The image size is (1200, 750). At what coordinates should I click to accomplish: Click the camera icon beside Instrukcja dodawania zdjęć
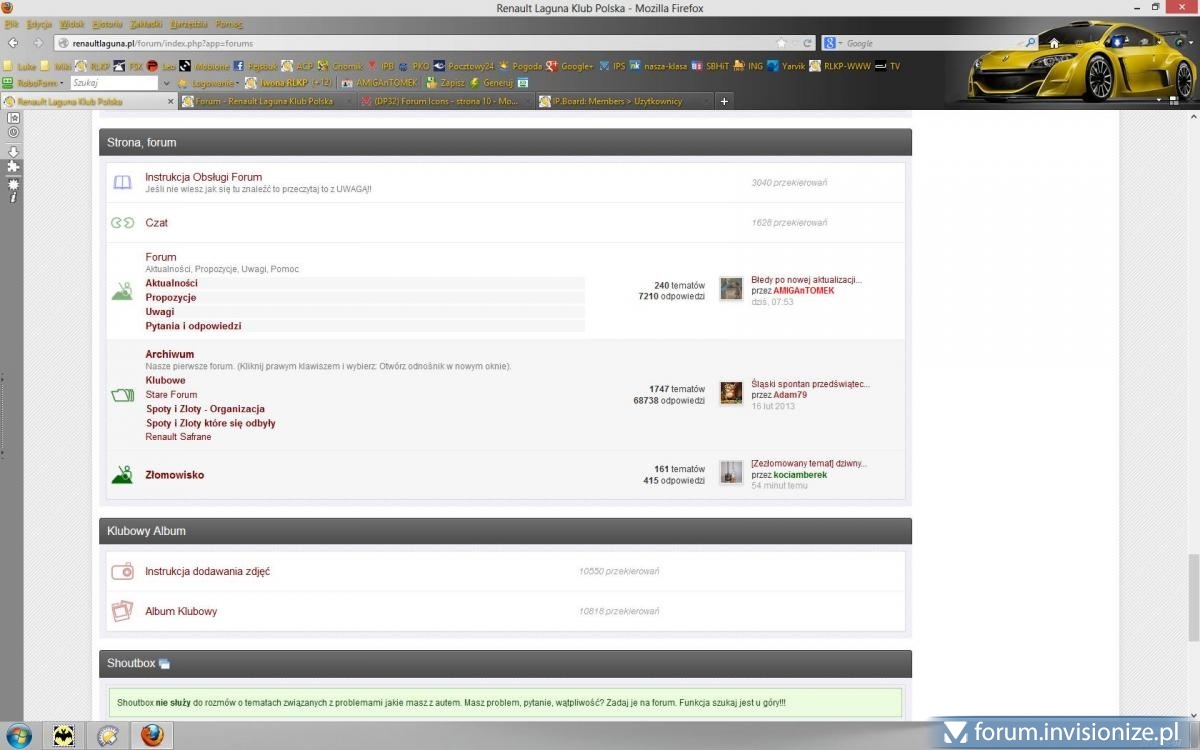coord(122,571)
